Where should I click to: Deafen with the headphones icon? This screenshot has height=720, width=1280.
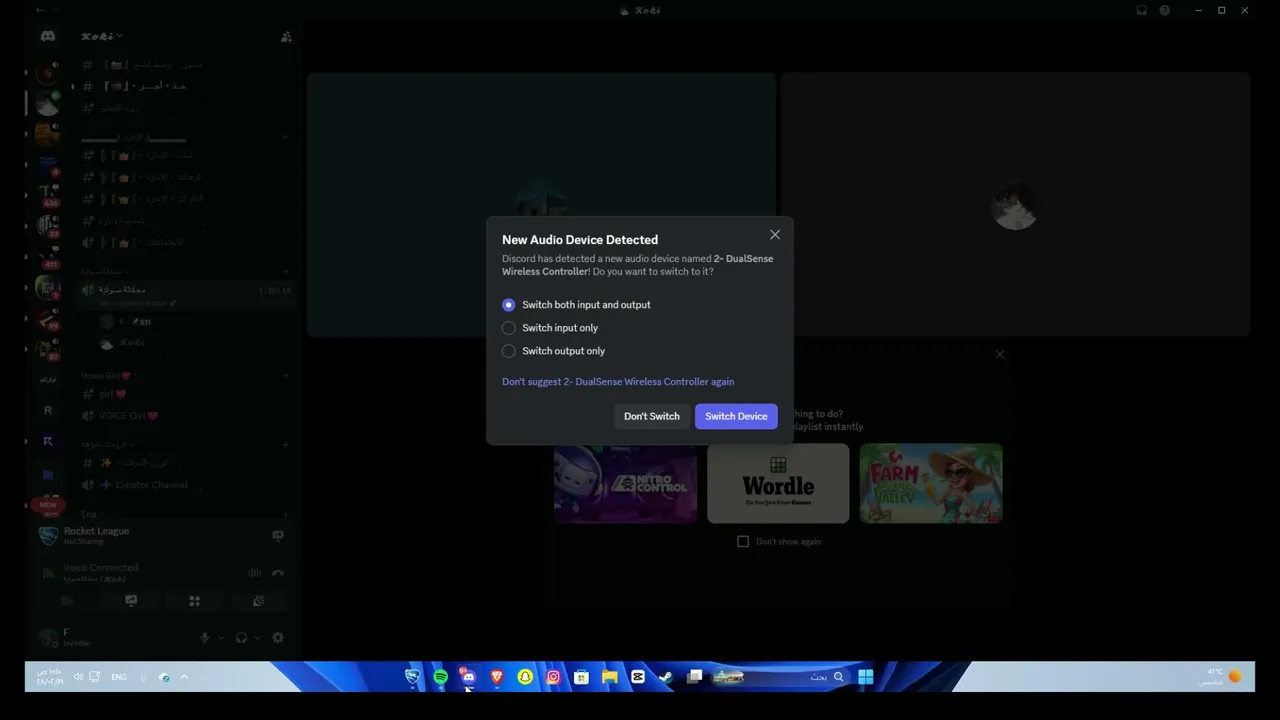(241, 638)
